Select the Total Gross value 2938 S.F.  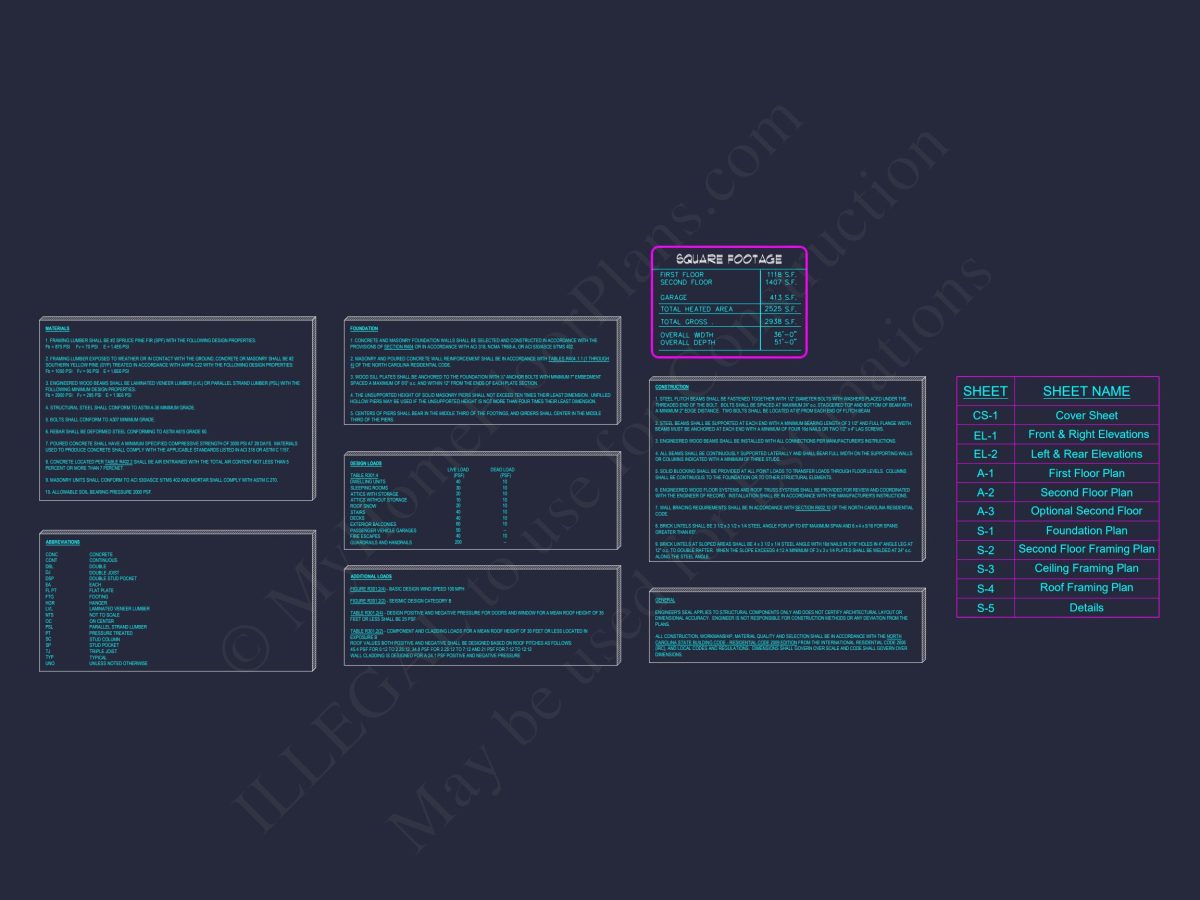(x=780, y=322)
